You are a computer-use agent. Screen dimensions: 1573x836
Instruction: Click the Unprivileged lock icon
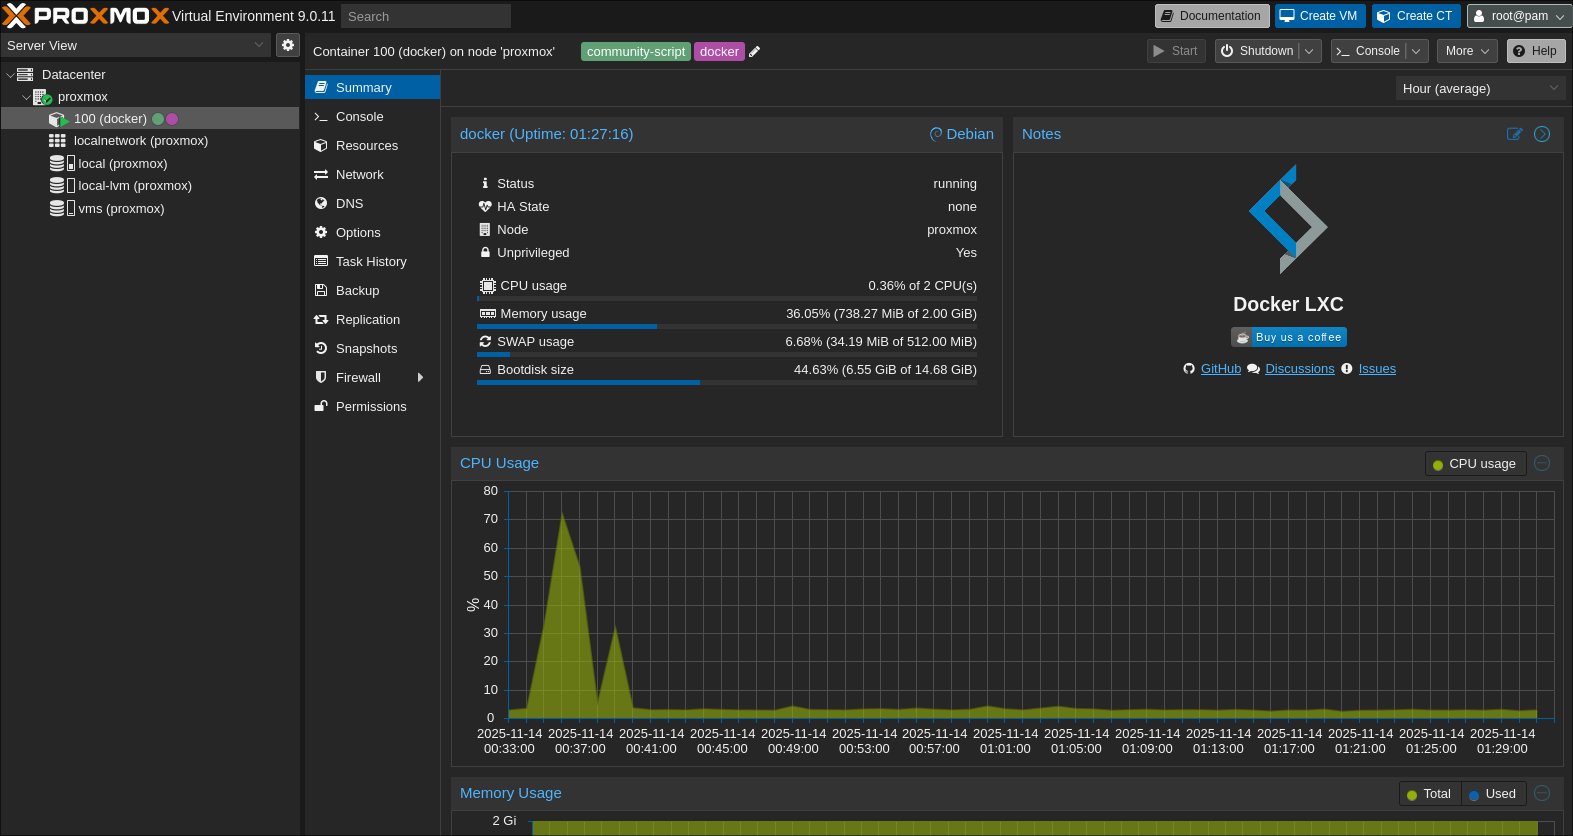(x=485, y=253)
